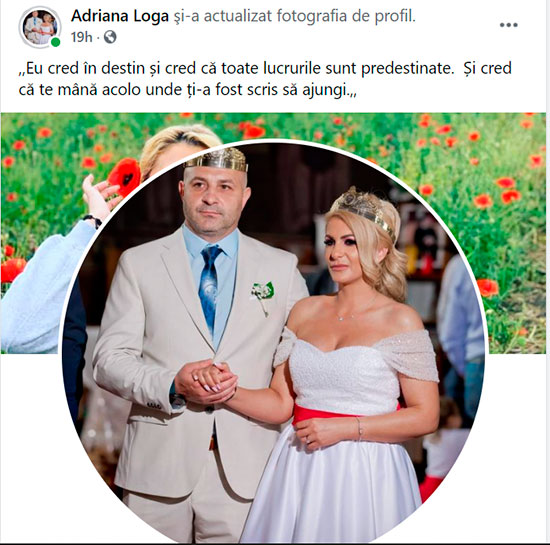Click the groom's white boutonniere flower
This screenshot has height=545, width=550.
(263, 296)
